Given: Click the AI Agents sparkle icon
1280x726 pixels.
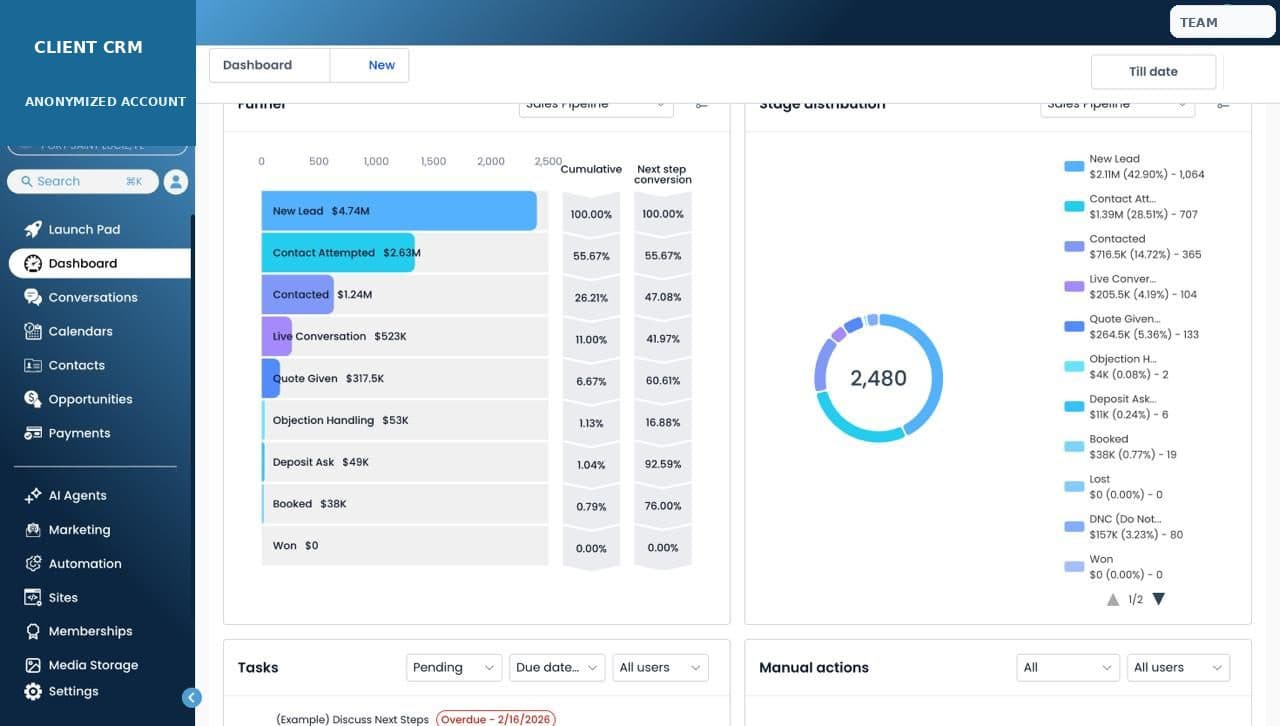Looking at the screenshot, I should pos(33,495).
